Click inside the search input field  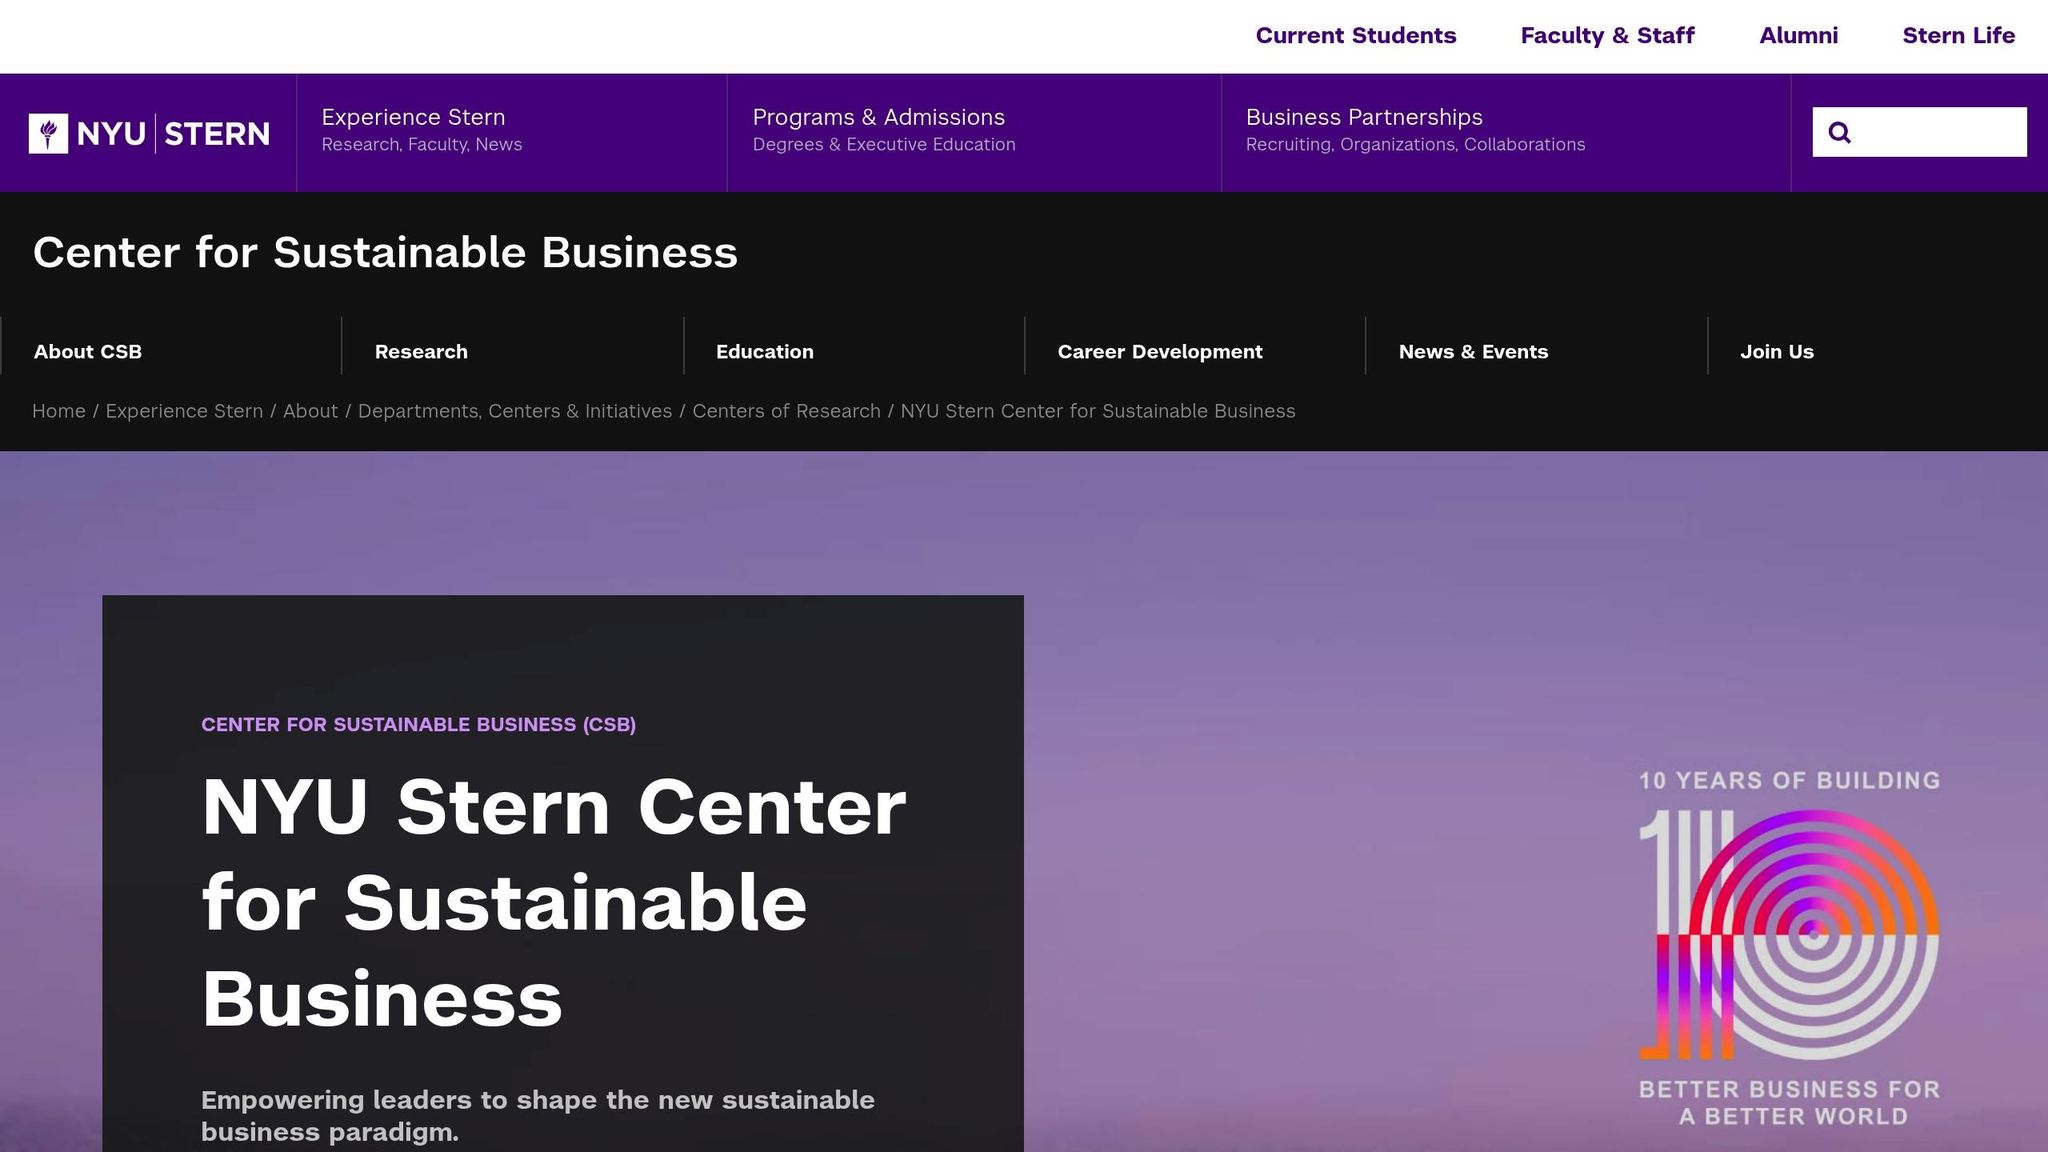[x=1930, y=131]
